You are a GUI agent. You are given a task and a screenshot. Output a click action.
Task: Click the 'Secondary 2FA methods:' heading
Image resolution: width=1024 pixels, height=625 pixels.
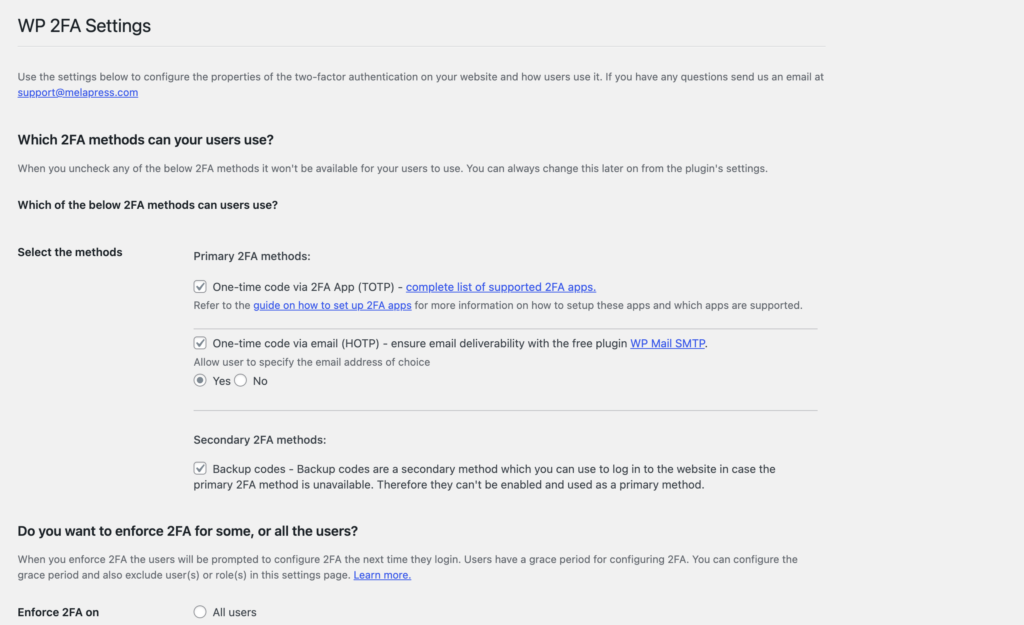[x=260, y=439]
